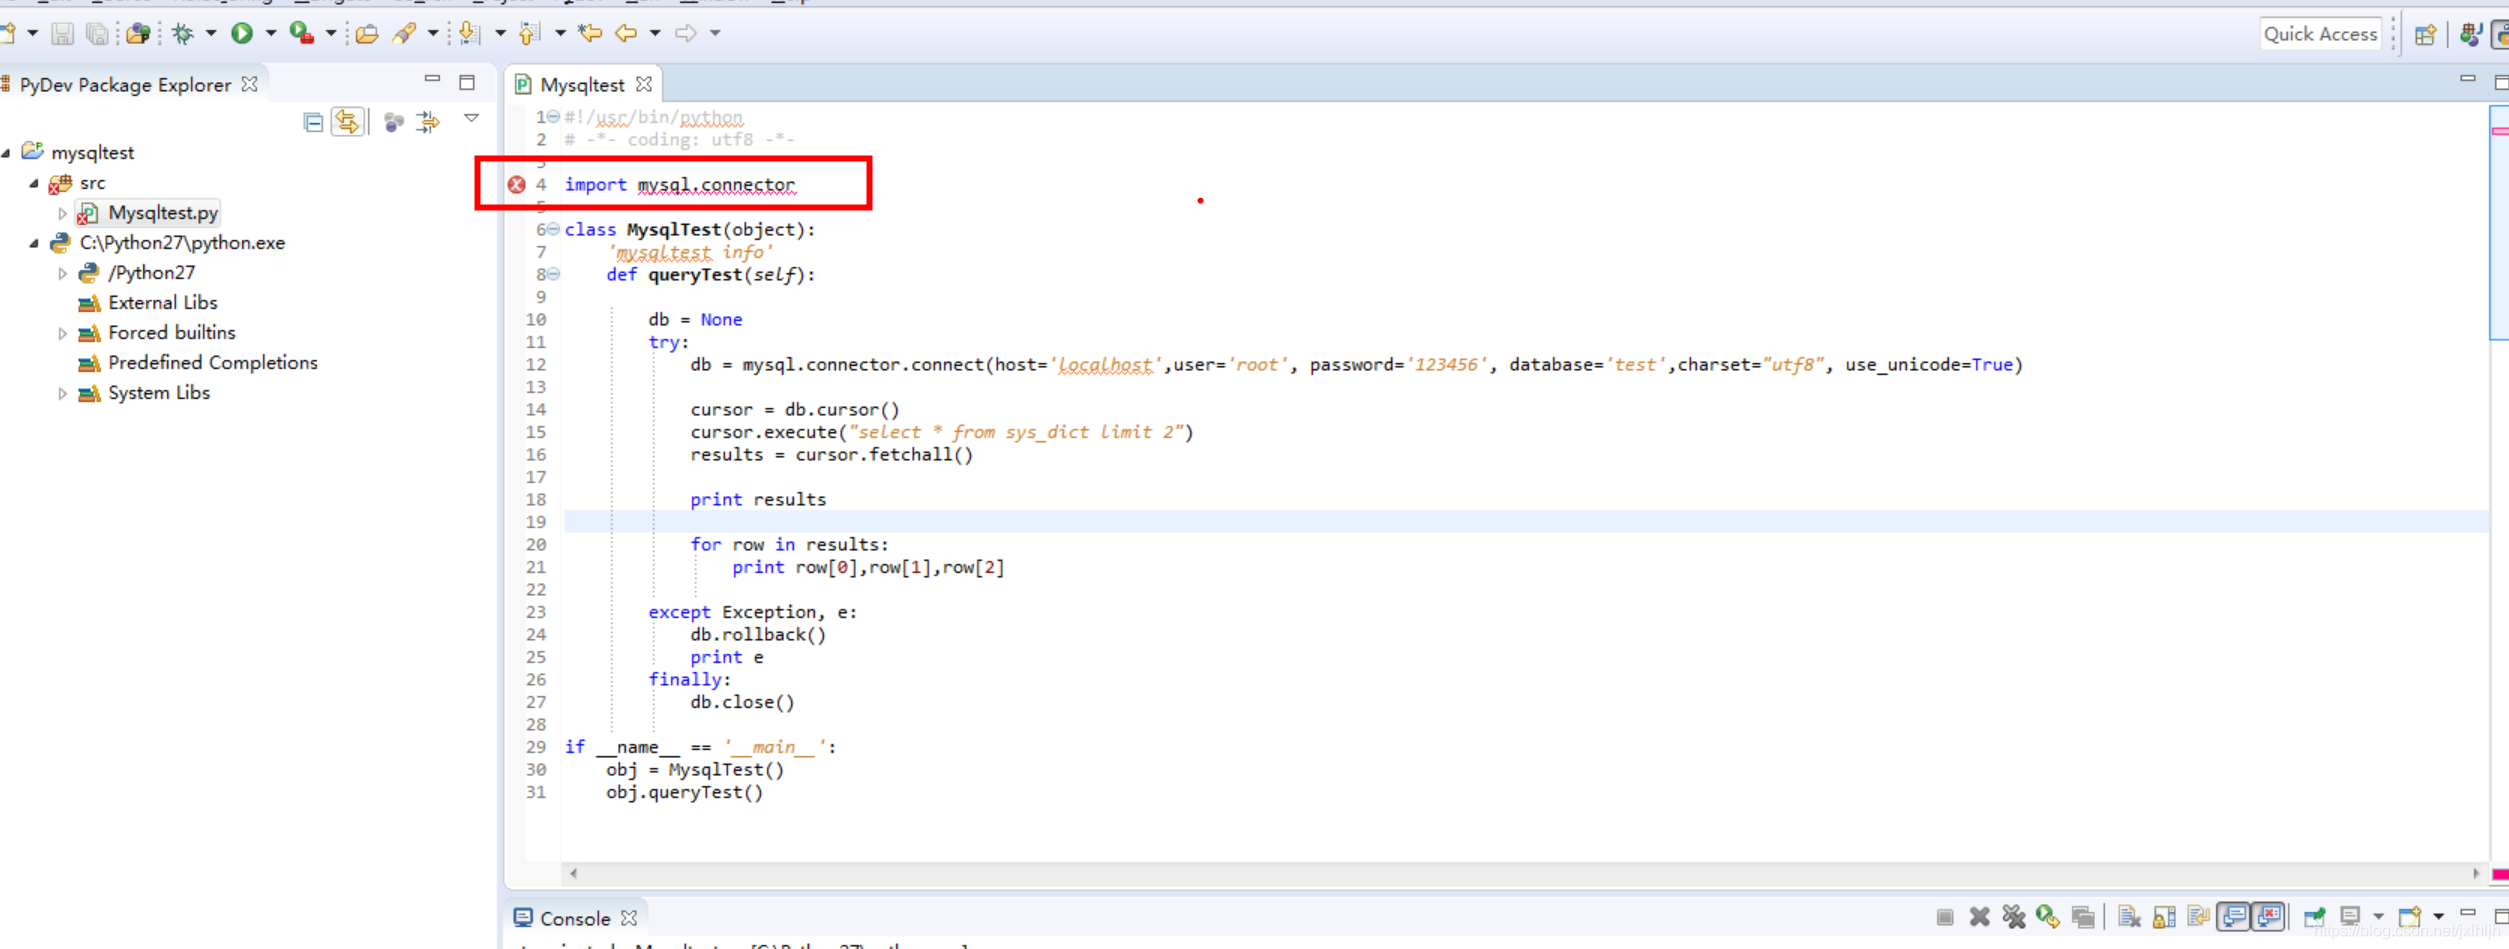Open the Search (flashlight) tool
Image resolution: width=2509 pixels, height=949 pixels.
[x=406, y=32]
